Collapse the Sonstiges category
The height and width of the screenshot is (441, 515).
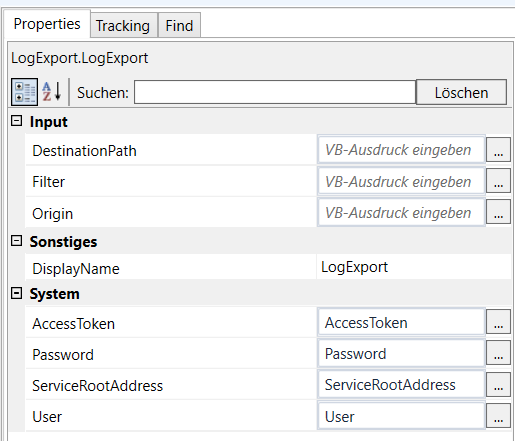pyautogui.click(x=16, y=241)
